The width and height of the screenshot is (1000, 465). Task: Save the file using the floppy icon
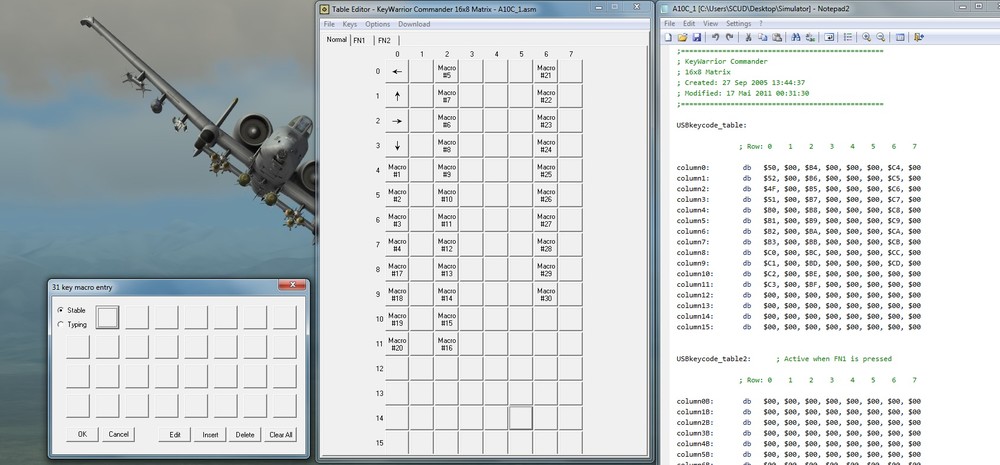click(696, 37)
